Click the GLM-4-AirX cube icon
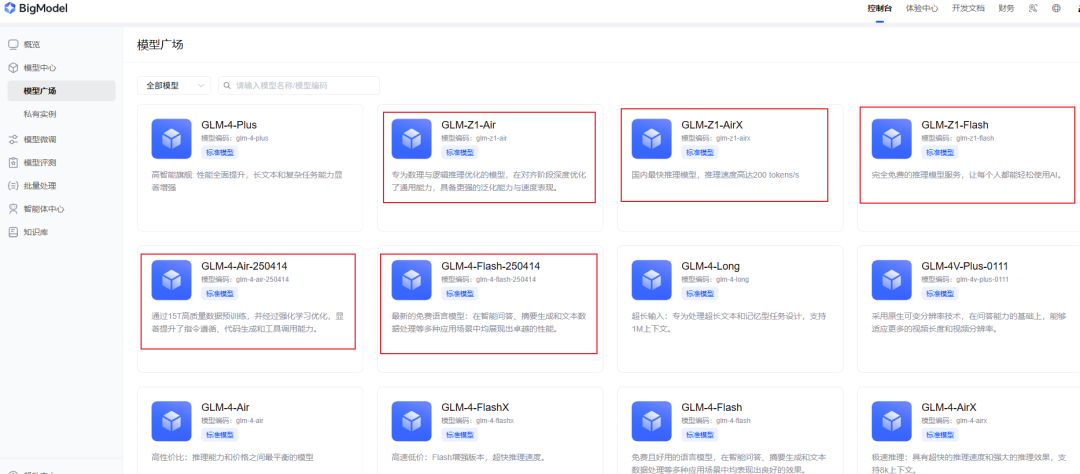1080x474 pixels. coord(891,421)
